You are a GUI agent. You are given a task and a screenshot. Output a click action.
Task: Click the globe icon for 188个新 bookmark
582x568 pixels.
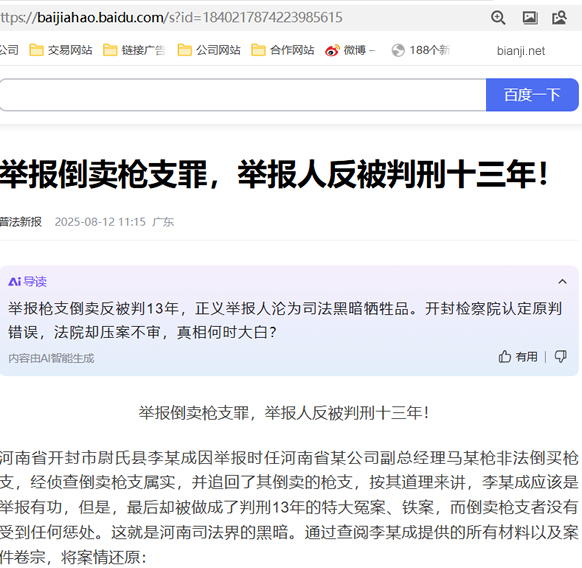[398, 50]
